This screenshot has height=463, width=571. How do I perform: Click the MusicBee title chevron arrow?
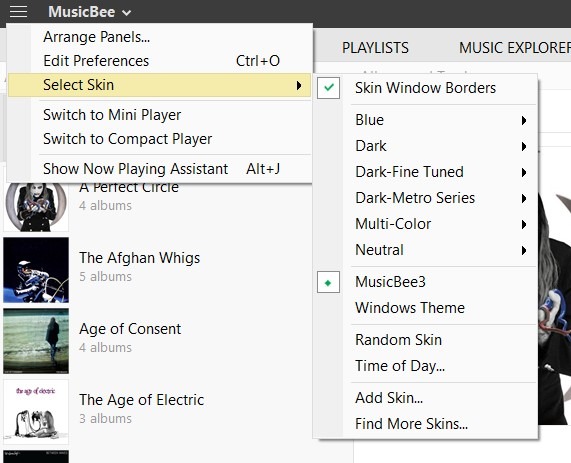(x=126, y=13)
